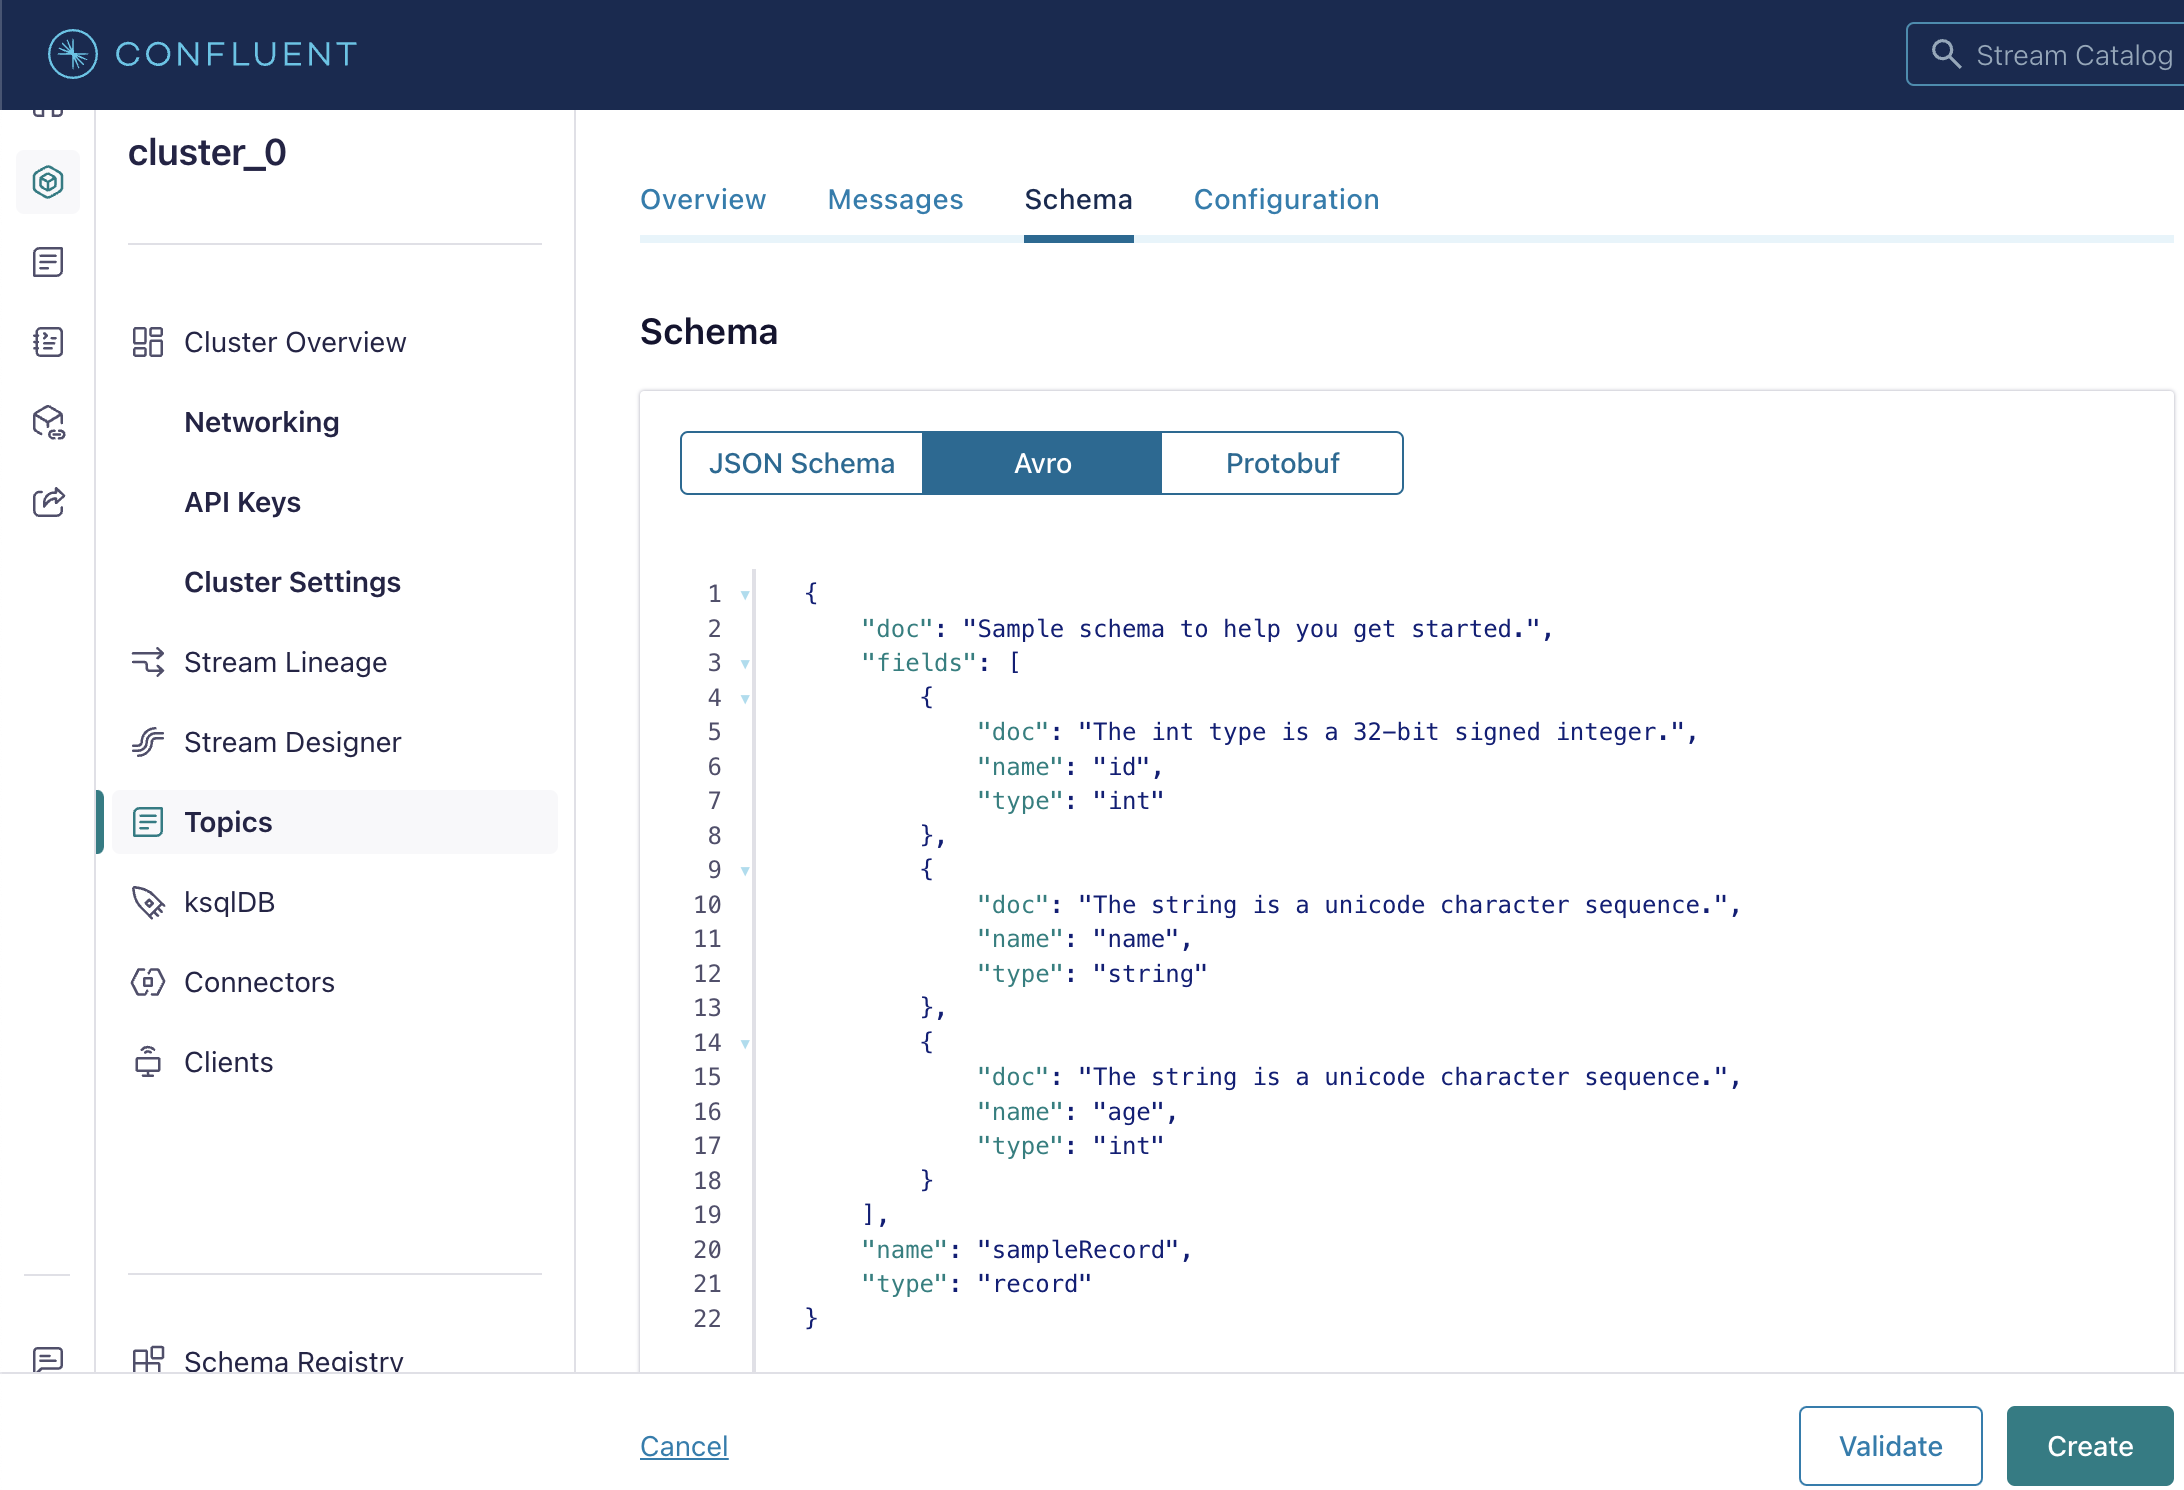Open the environments cube icon in left rail
Screen dimensions: 2184x1490
pyautogui.click(x=48, y=182)
